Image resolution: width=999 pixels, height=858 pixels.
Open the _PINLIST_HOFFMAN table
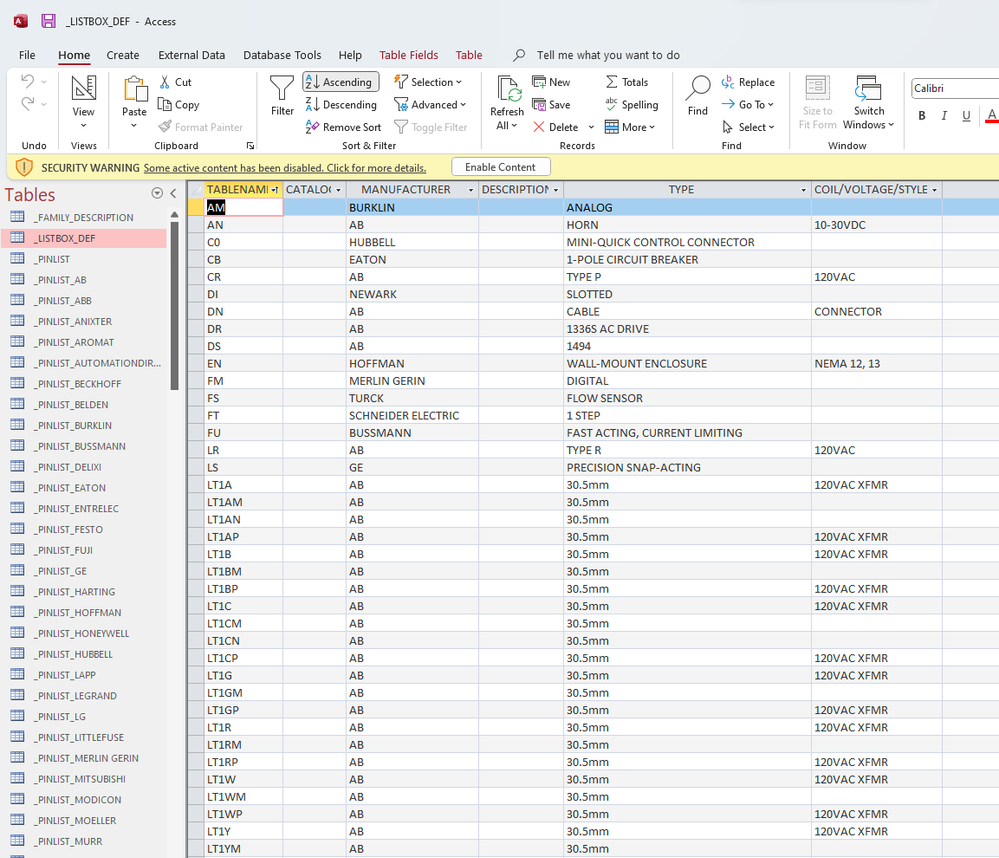(84, 612)
